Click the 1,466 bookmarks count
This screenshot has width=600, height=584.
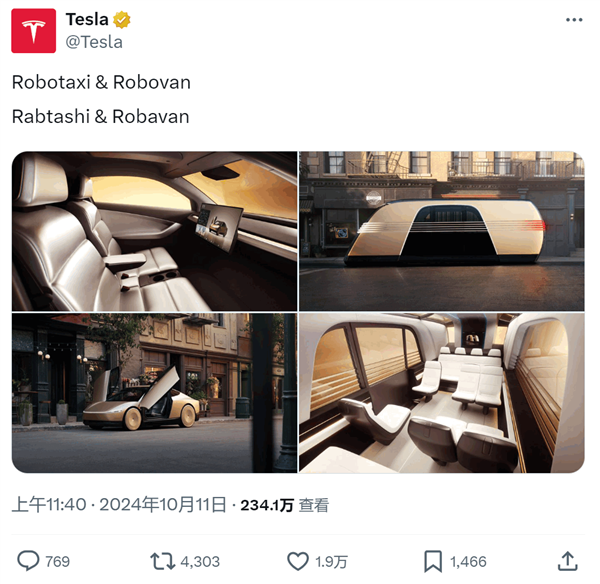point(468,562)
